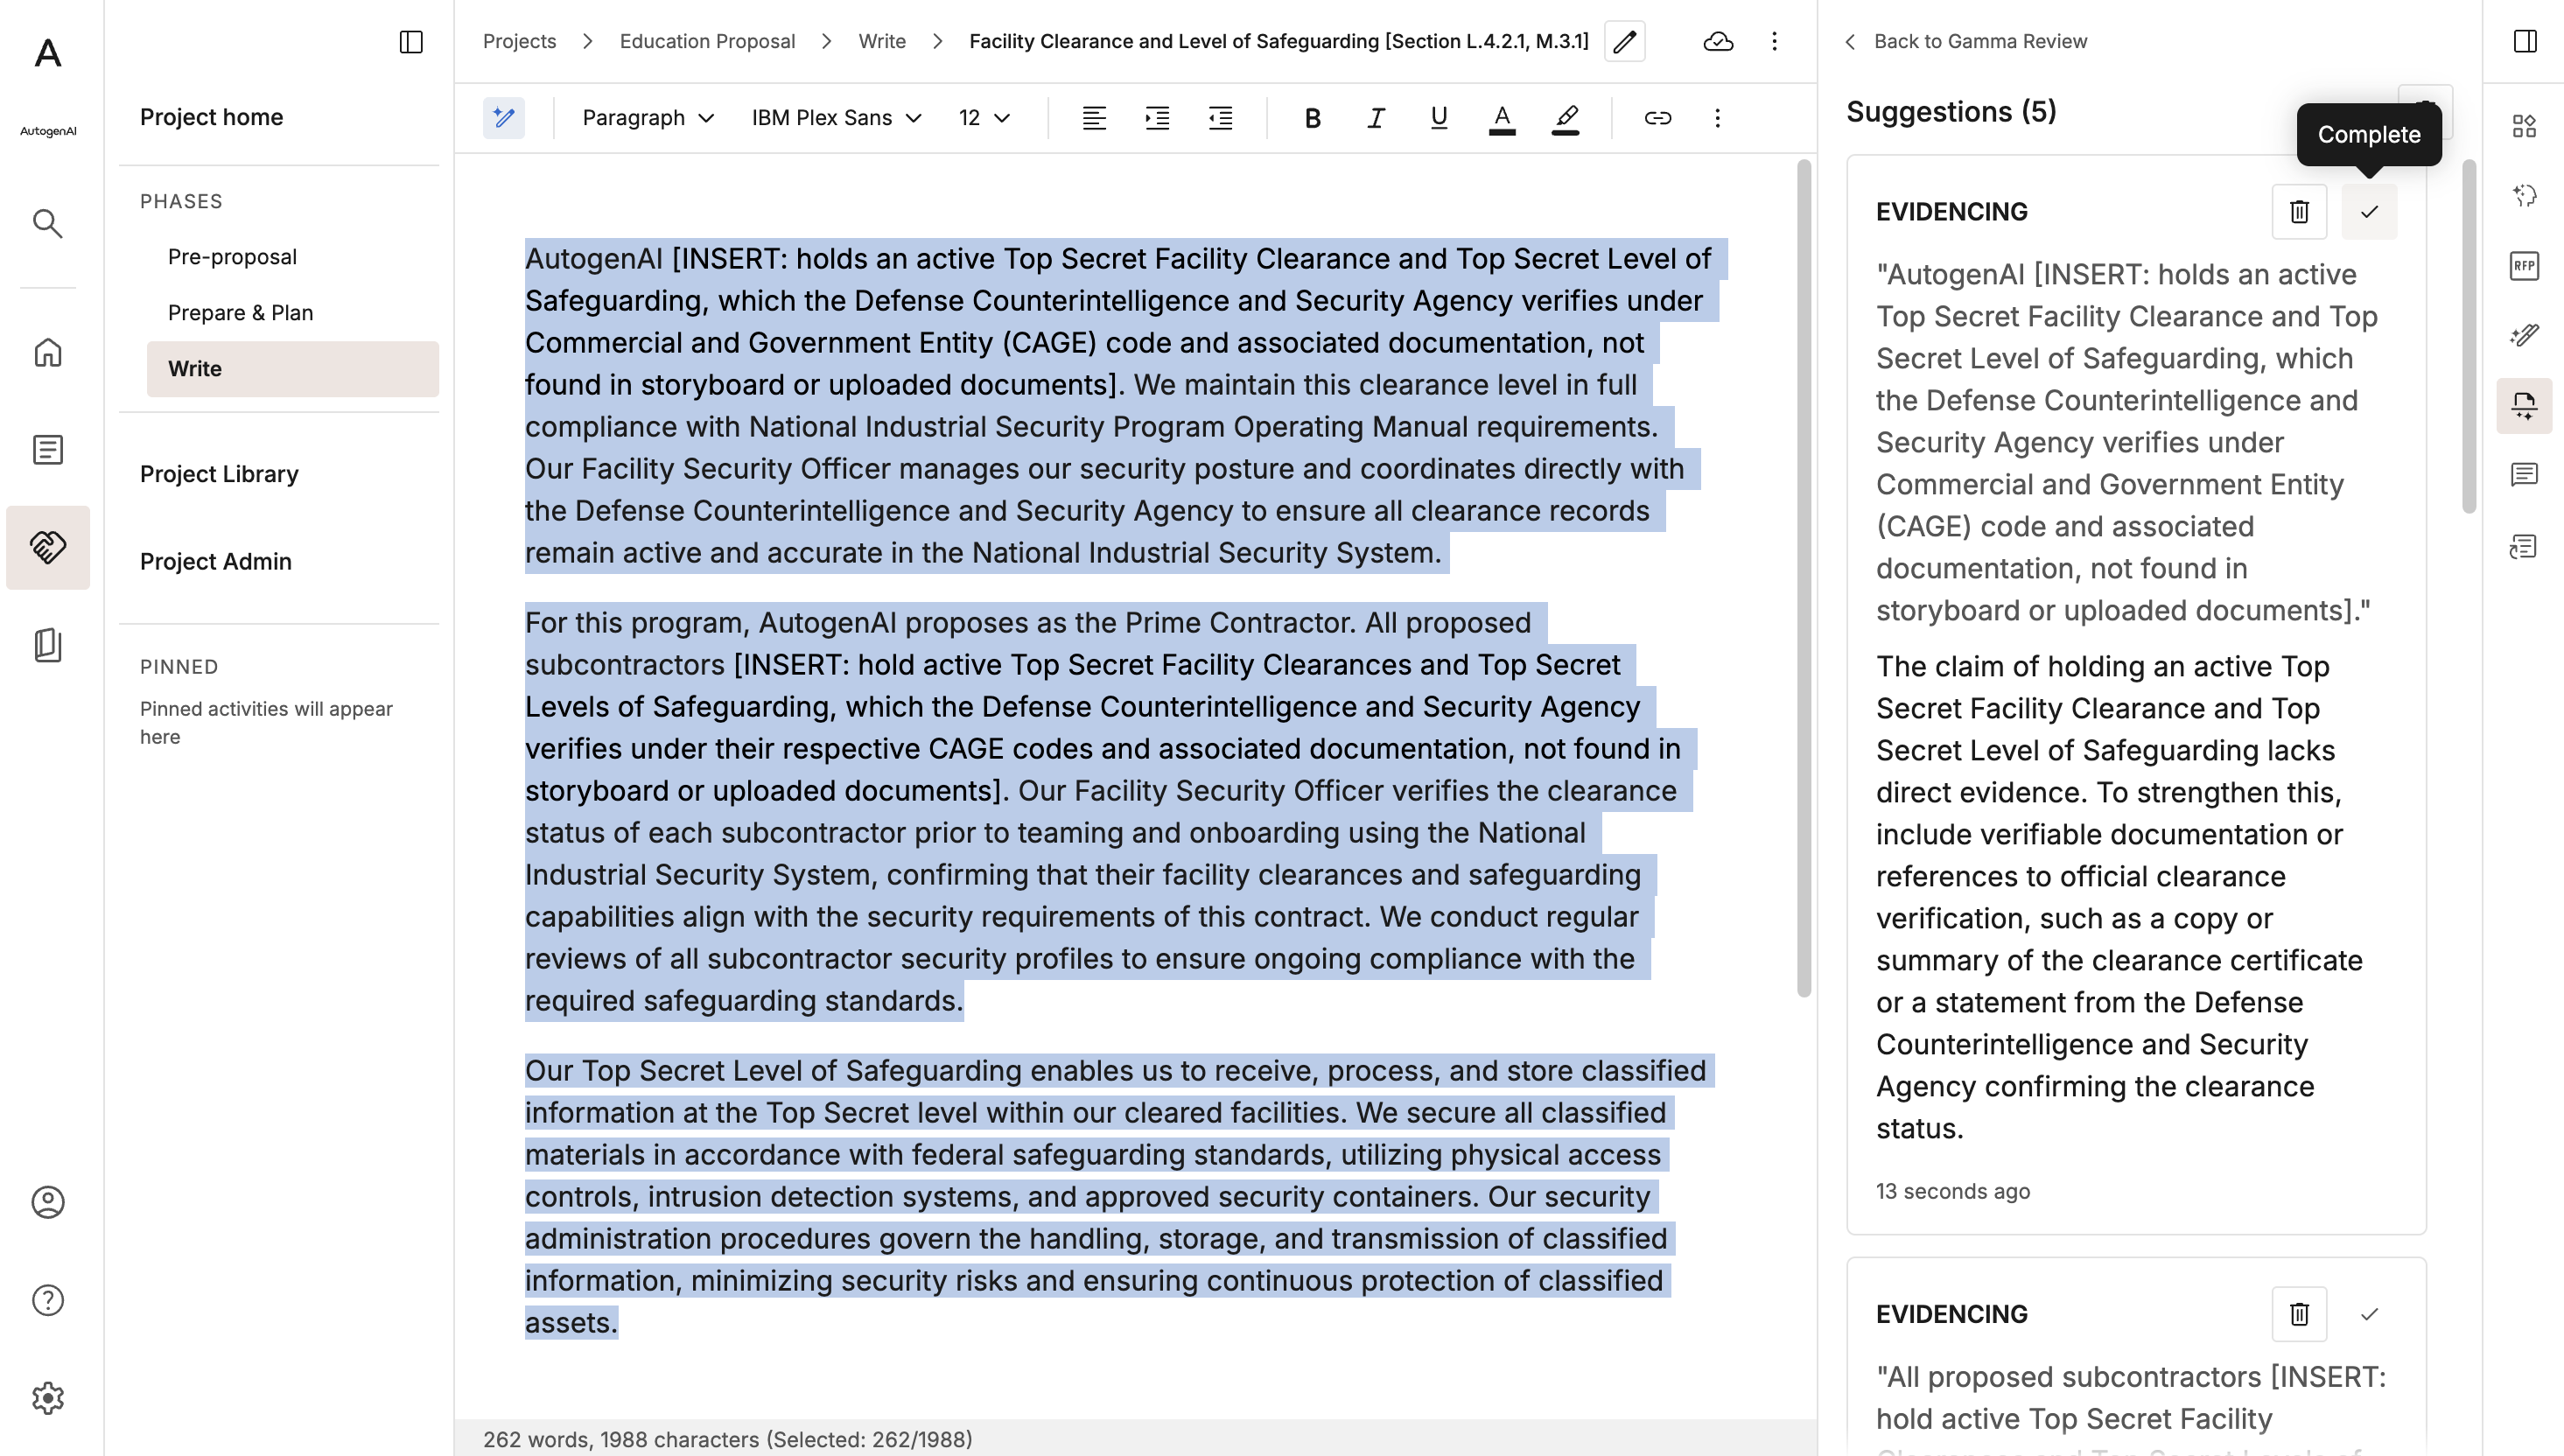Screen dimensions: 2564x1456
Task: Click the cloud save status icon
Action: click(1718, 41)
